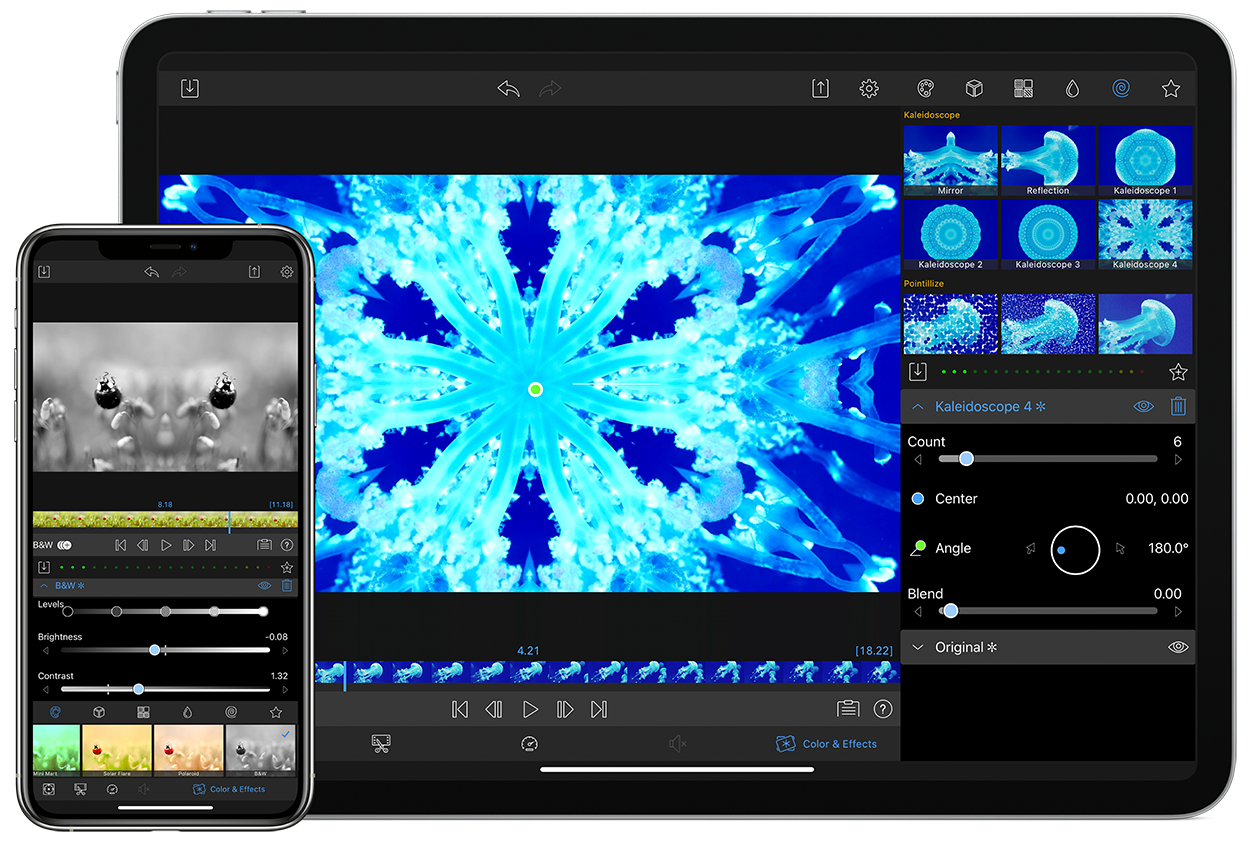The width and height of the screenshot is (1251, 852).
Task: Toggle B&W effect visibility on iPhone
Action: 264,586
